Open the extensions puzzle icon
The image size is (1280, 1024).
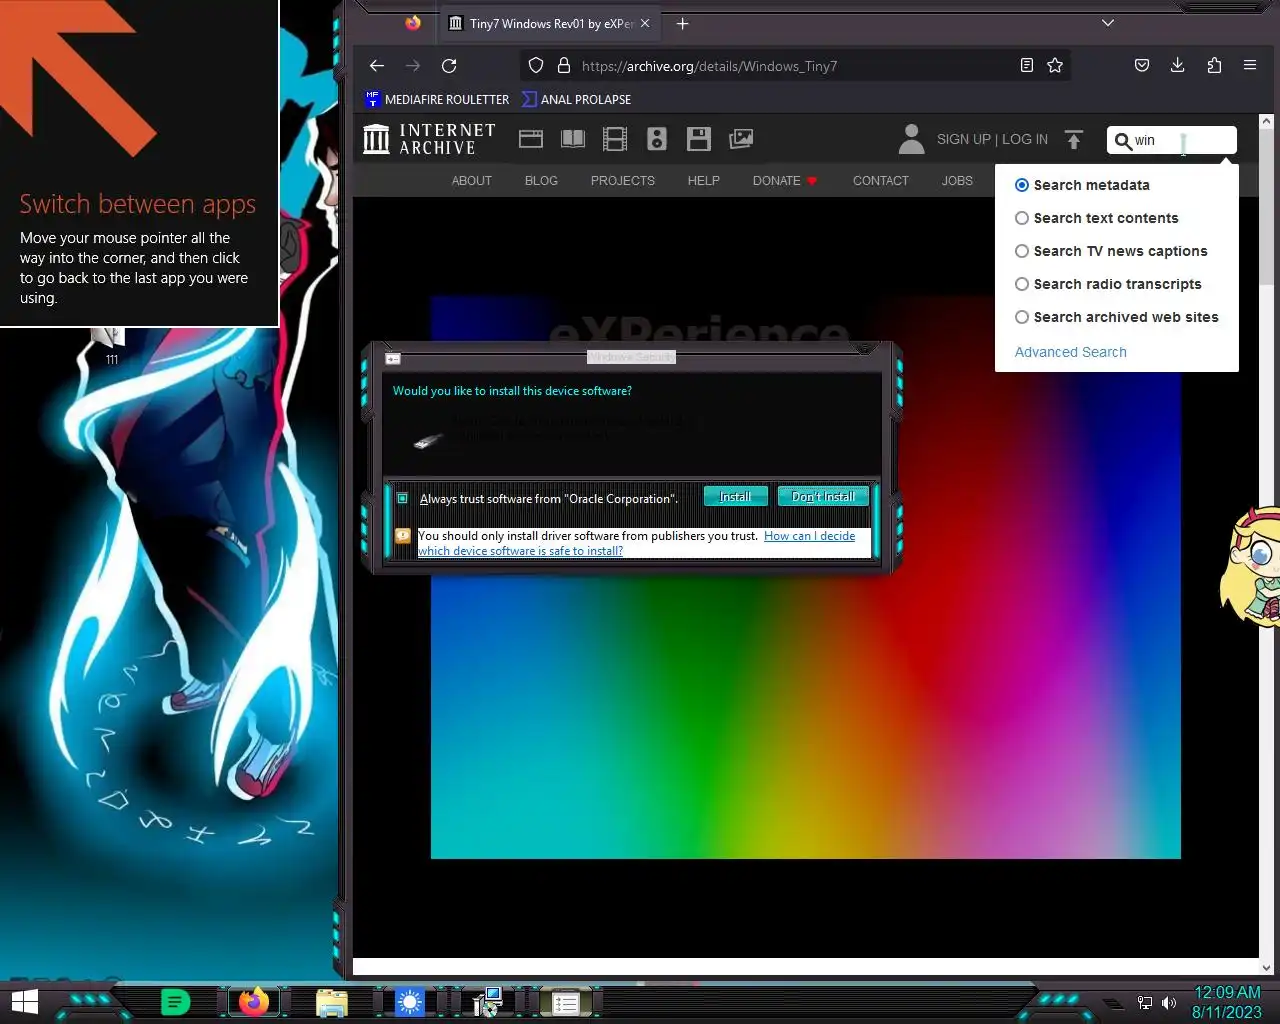coord(1214,65)
